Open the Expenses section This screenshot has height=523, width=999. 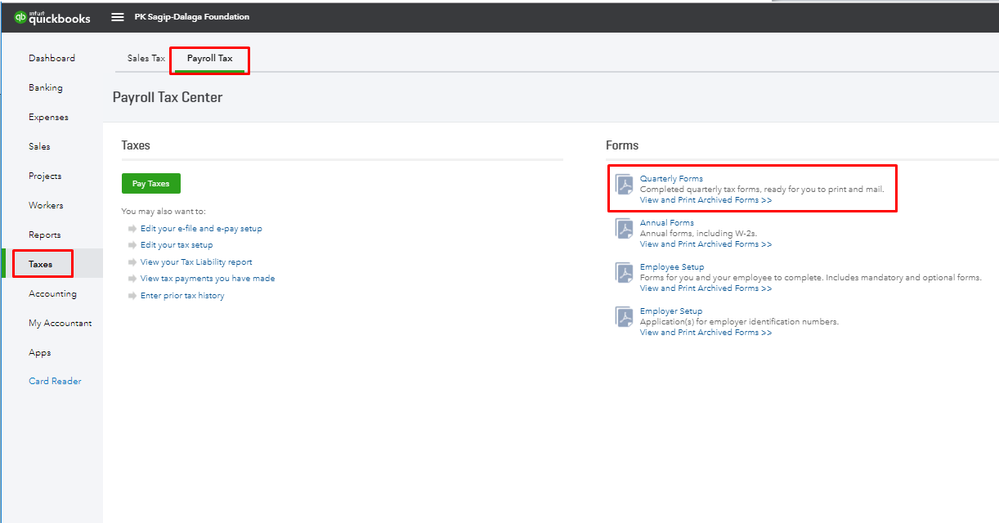point(48,117)
